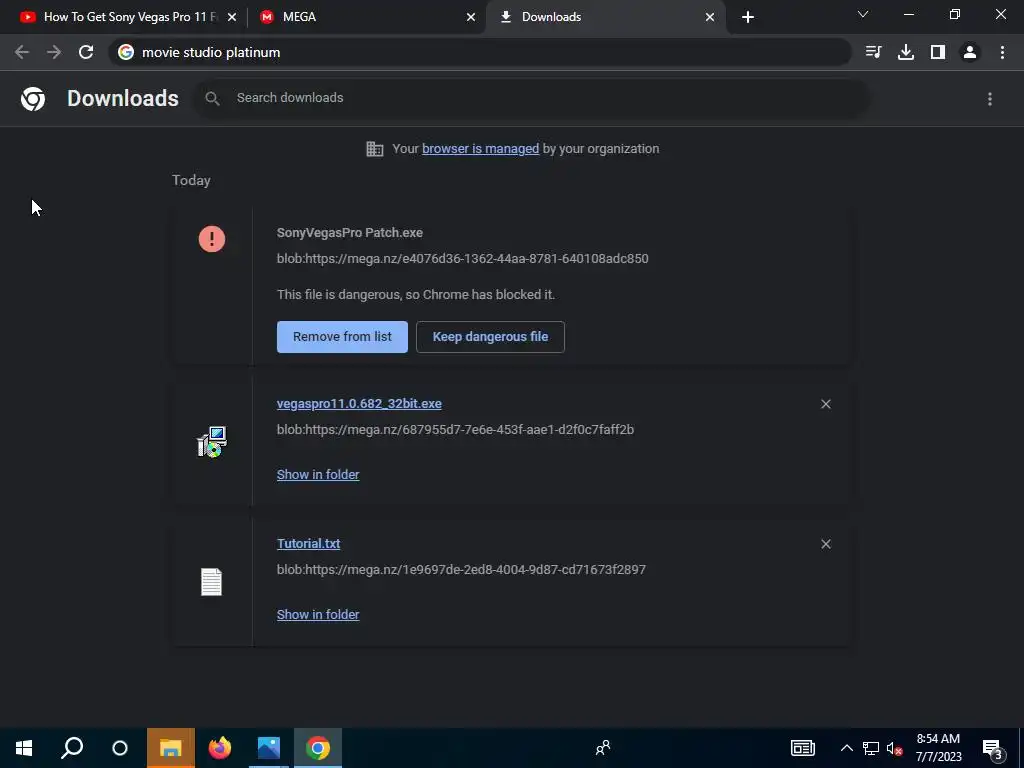Image resolution: width=1024 pixels, height=768 pixels.
Task: Open the media control icon in toolbar
Action: pos(873,52)
